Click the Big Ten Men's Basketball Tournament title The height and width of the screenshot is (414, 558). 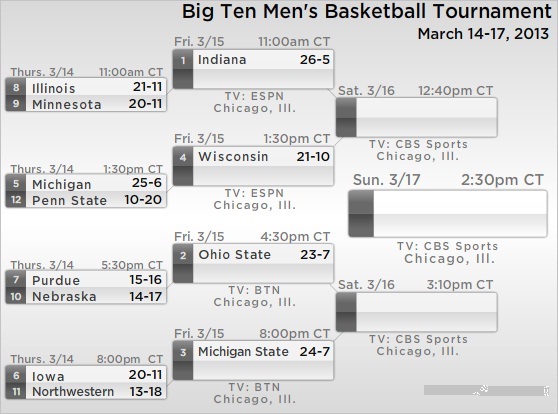click(367, 11)
